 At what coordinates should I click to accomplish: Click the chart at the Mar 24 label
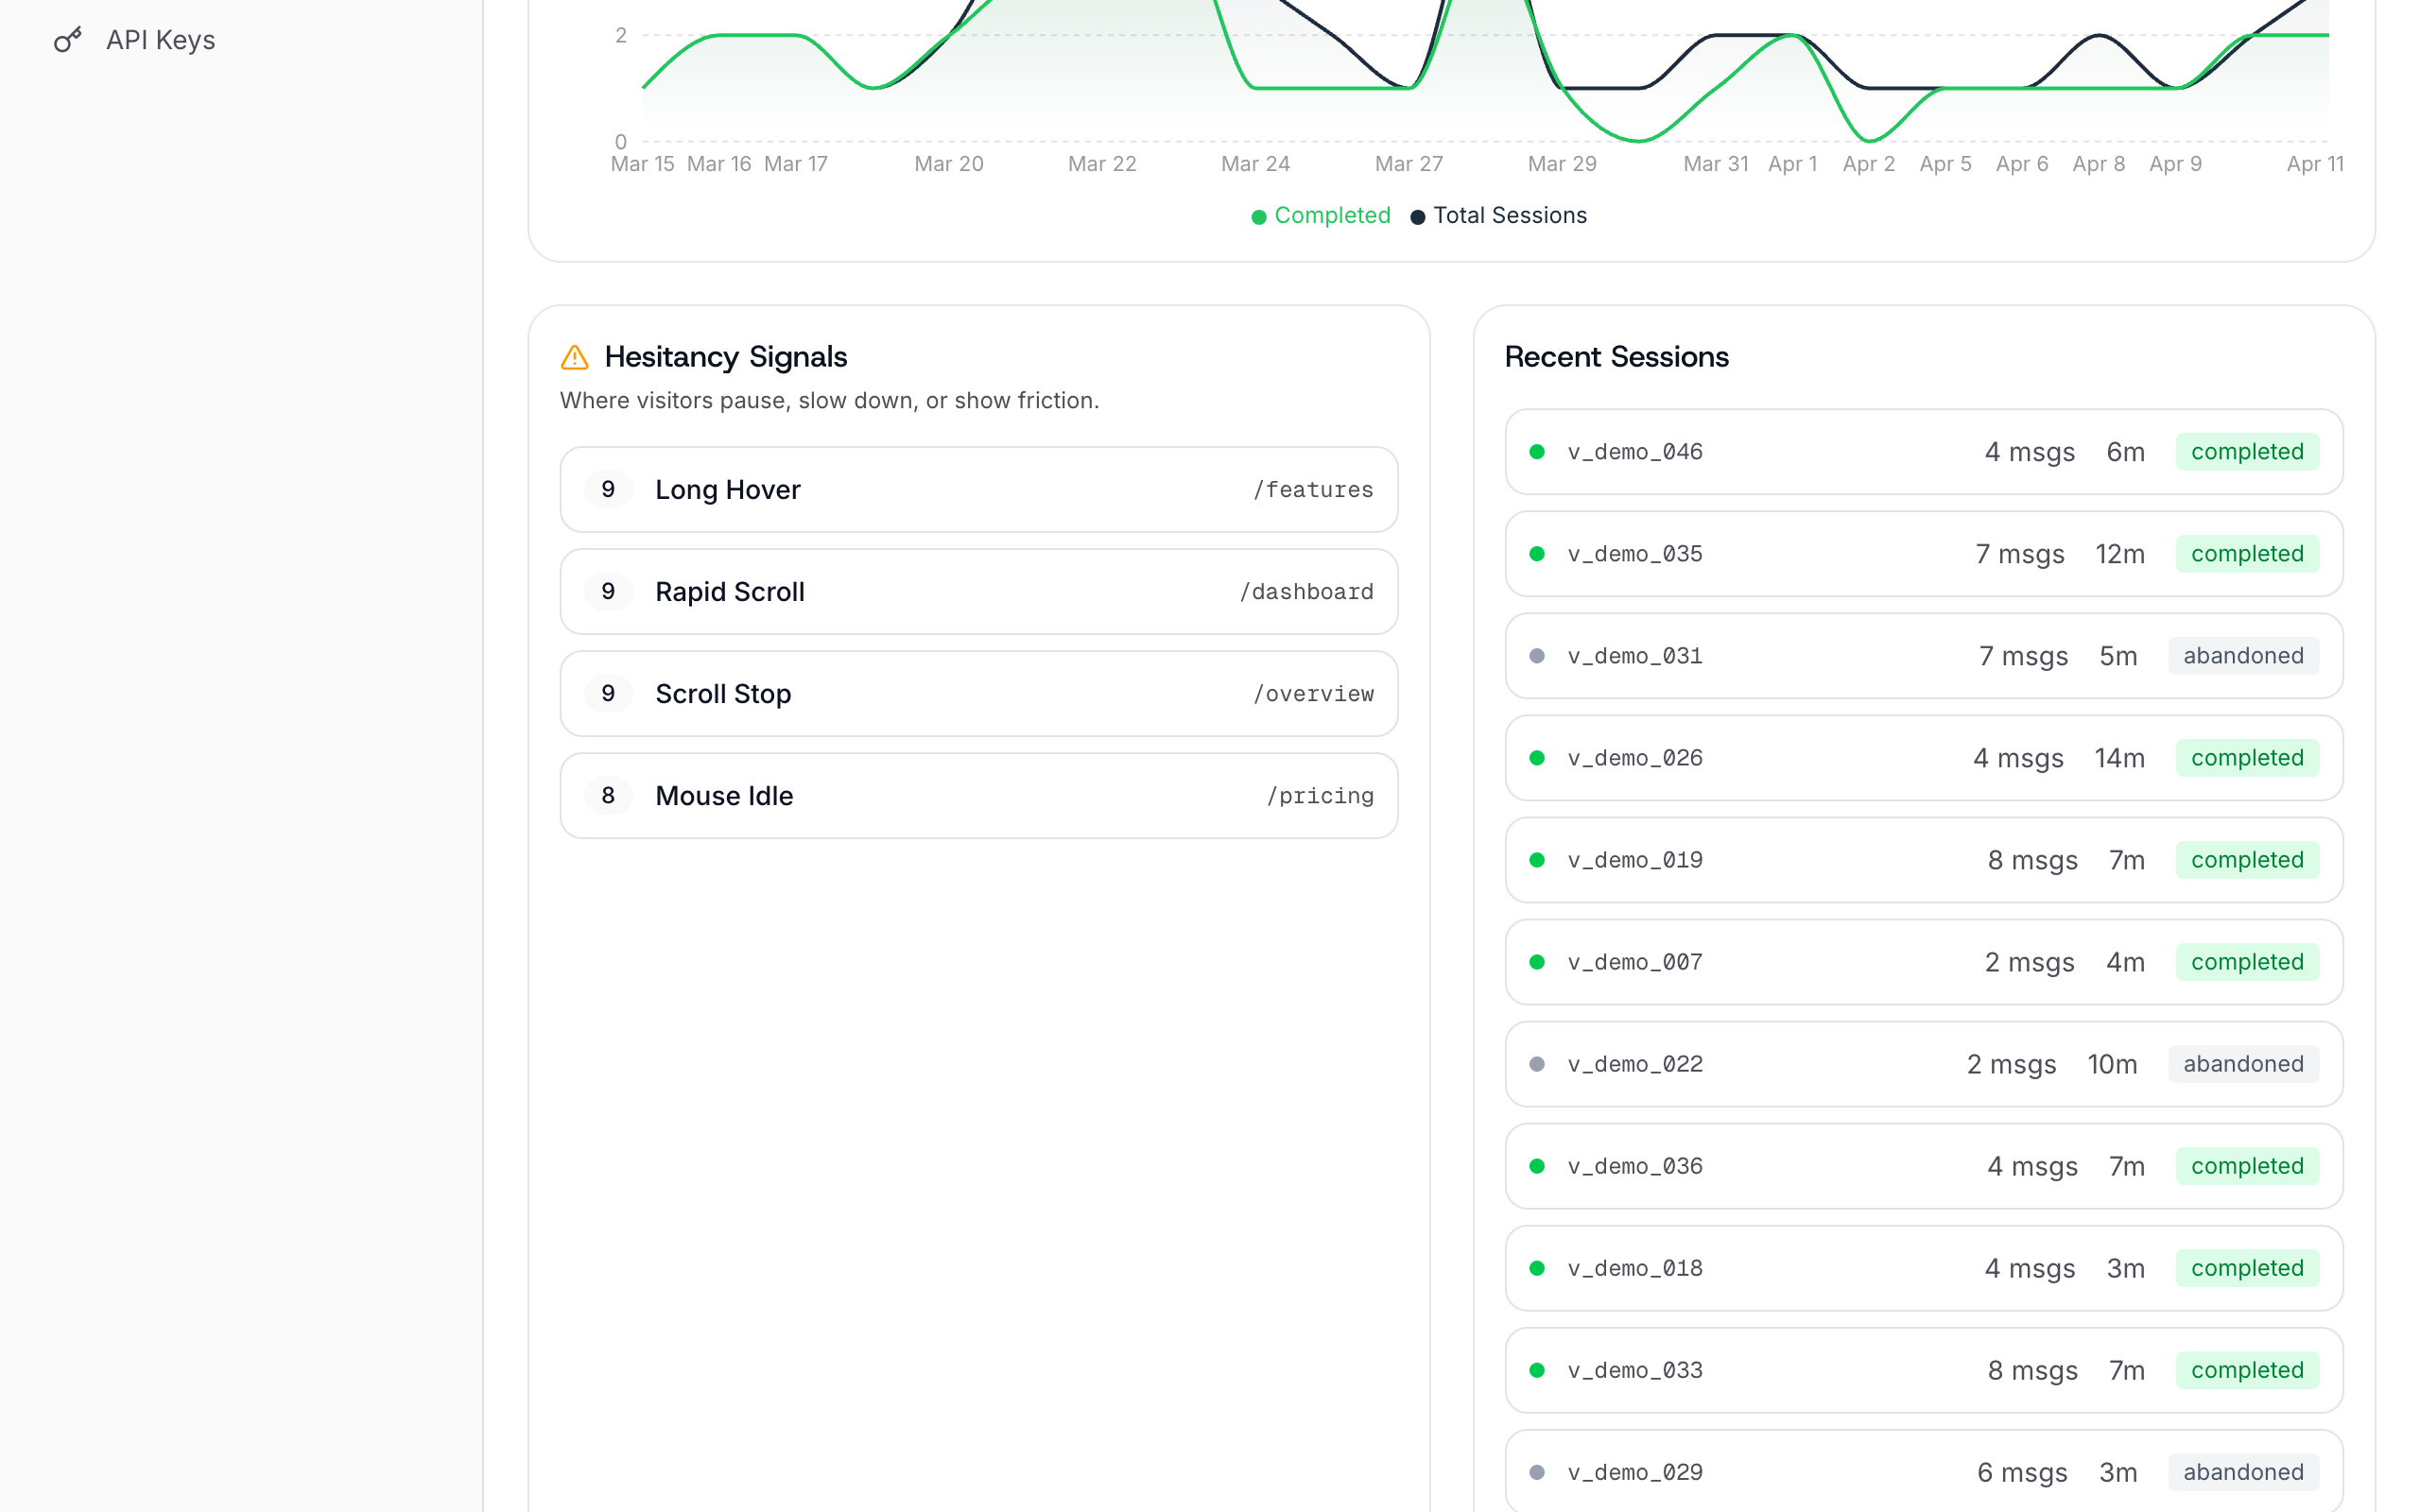pyautogui.click(x=1255, y=164)
